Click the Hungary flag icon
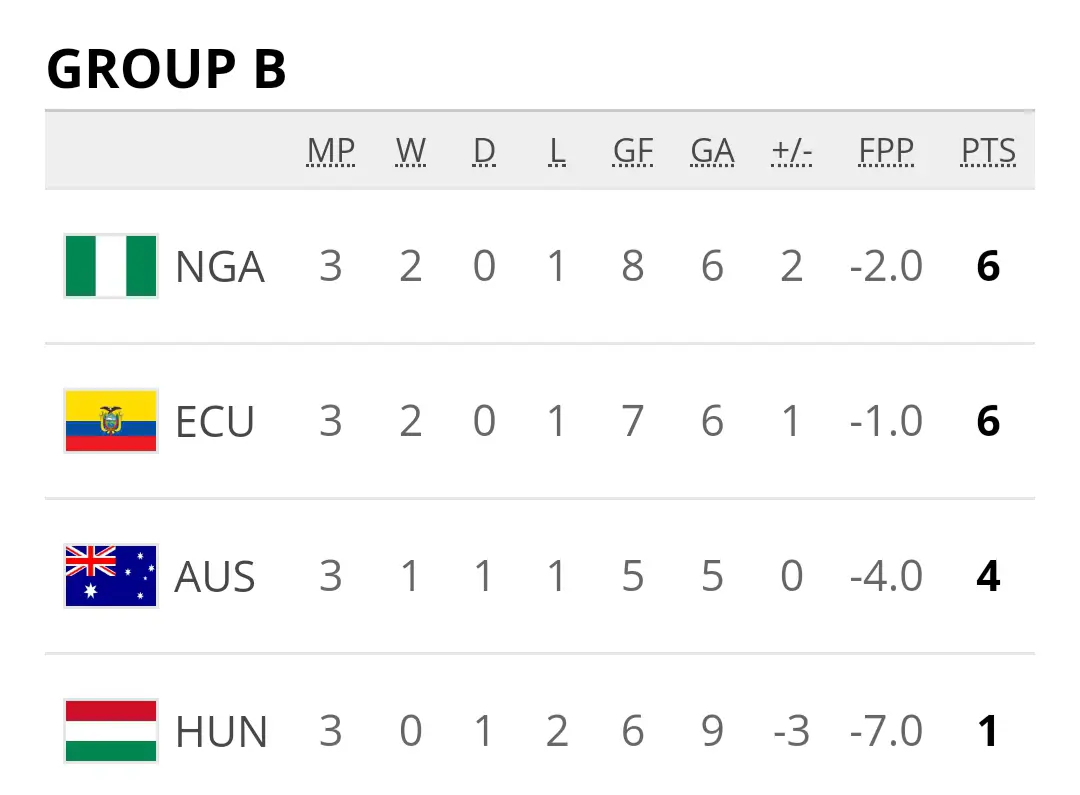 (111, 731)
